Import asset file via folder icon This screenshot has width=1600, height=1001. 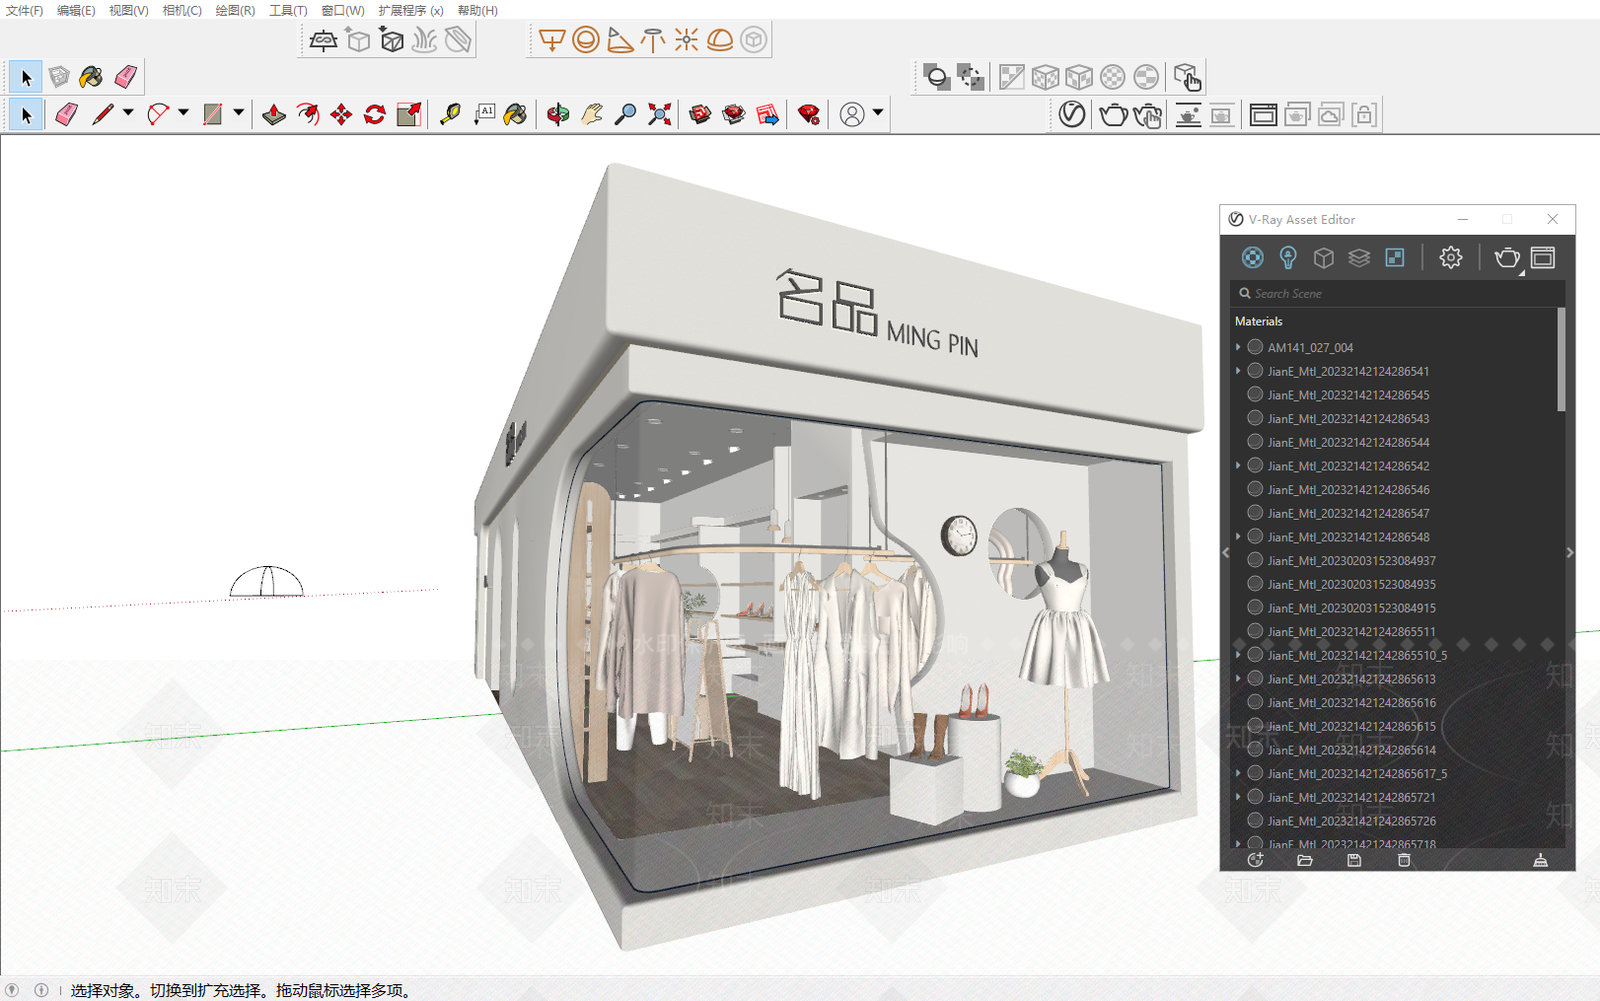point(1305,860)
